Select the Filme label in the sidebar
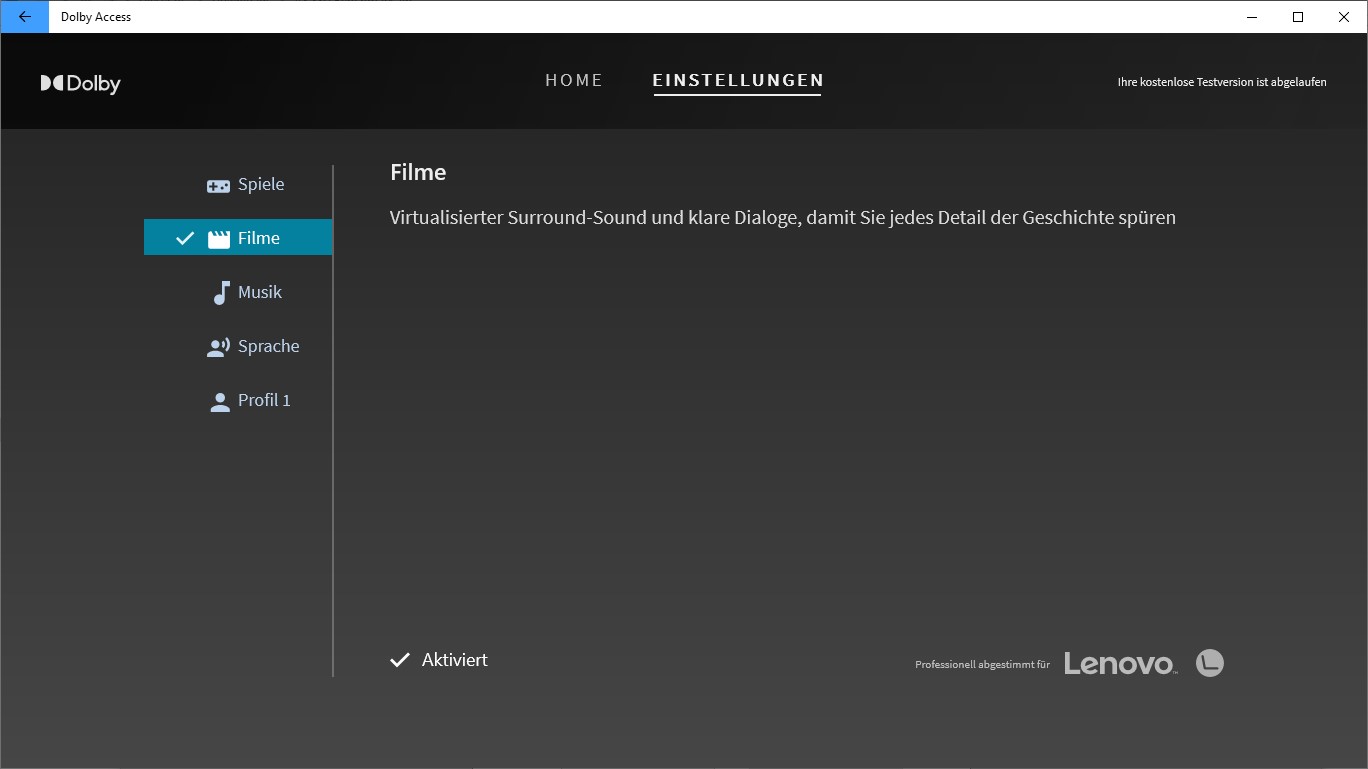This screenshot has height=769, width=1368. coord(259,238)
